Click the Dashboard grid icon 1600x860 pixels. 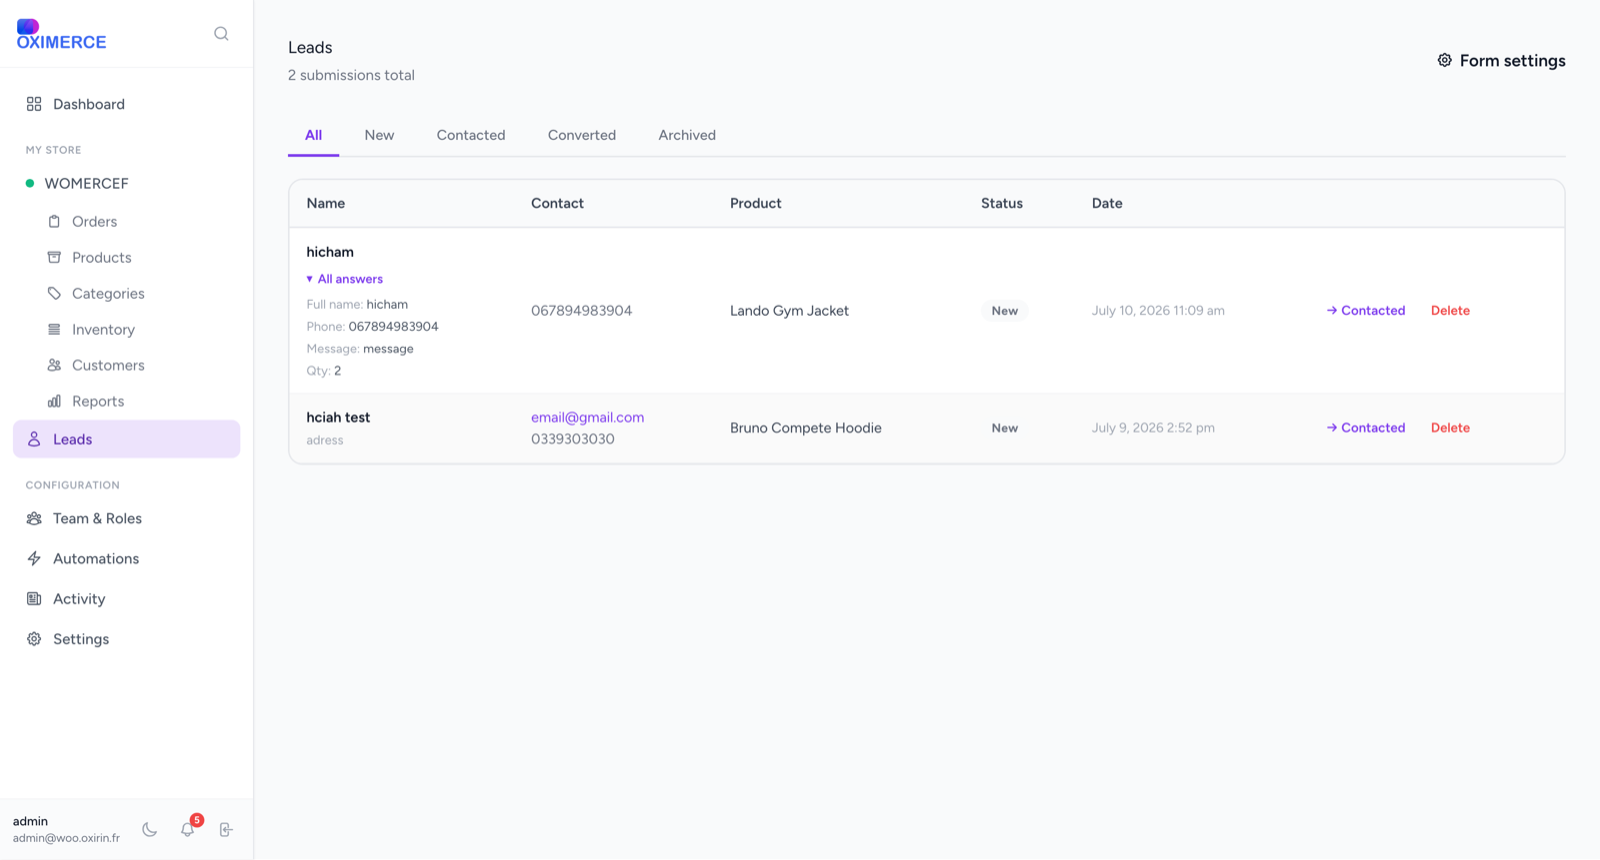click(x=34, y=104)
